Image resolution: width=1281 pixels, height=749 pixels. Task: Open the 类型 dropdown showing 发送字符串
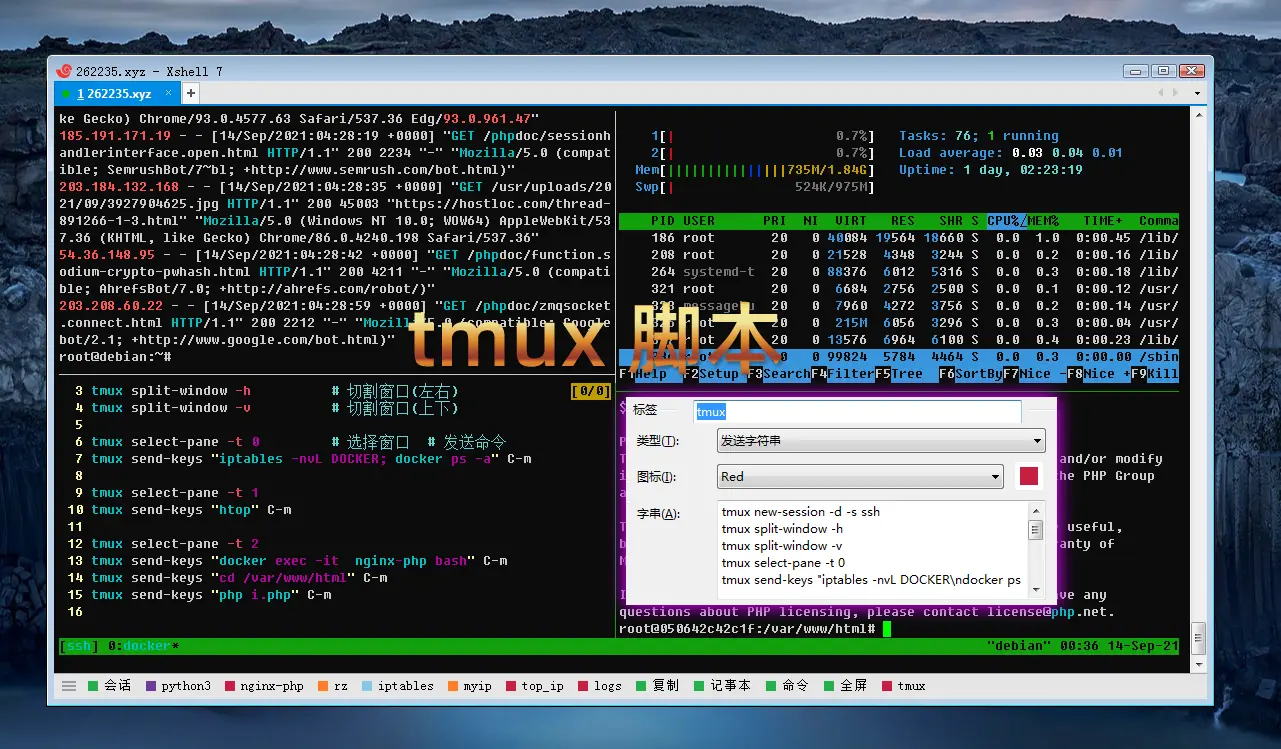coord(881,440)
